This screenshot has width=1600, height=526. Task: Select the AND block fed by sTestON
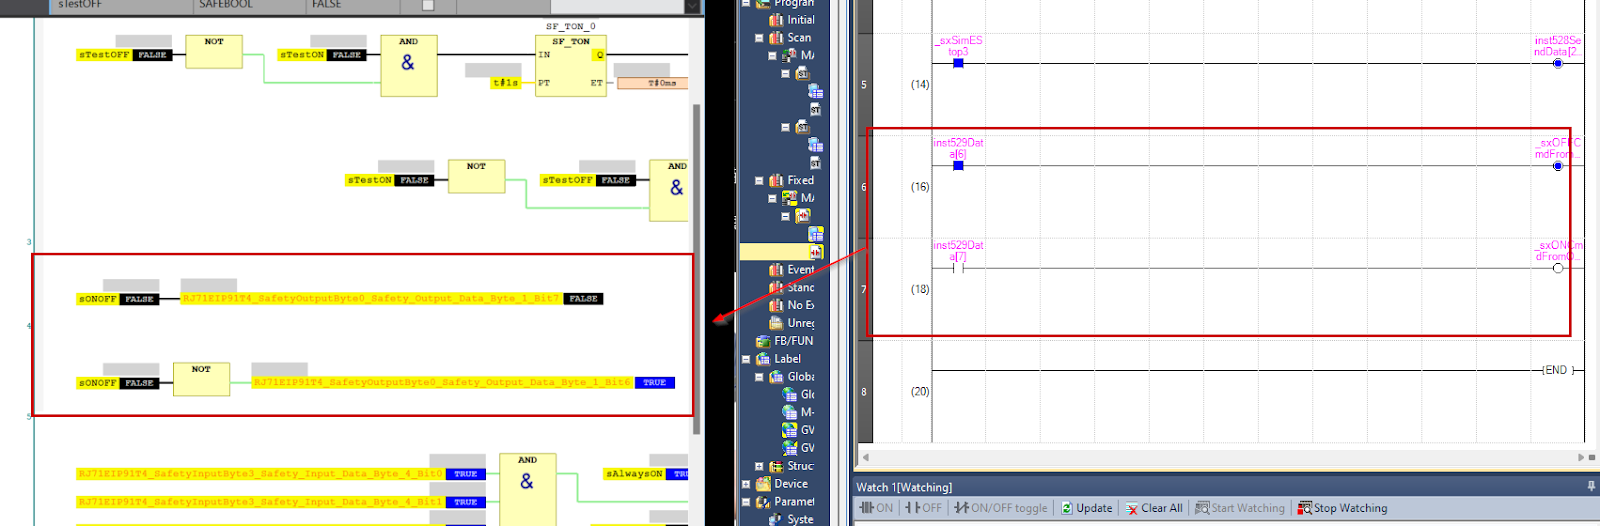(408, 65)
